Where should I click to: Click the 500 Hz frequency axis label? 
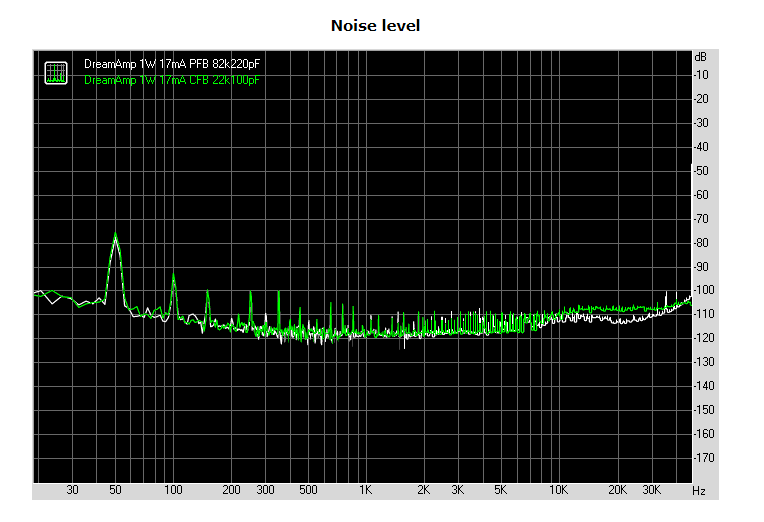pyautogui.click(x=308, y=490)
